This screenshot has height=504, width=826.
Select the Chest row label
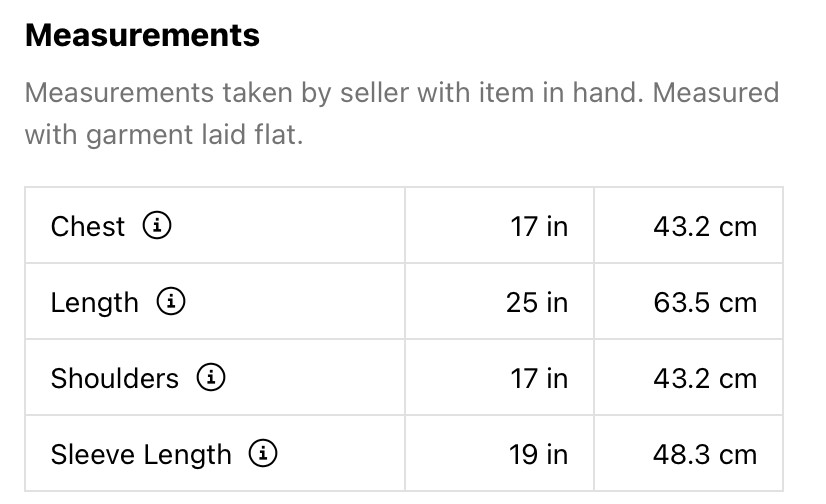pos(88,226)
